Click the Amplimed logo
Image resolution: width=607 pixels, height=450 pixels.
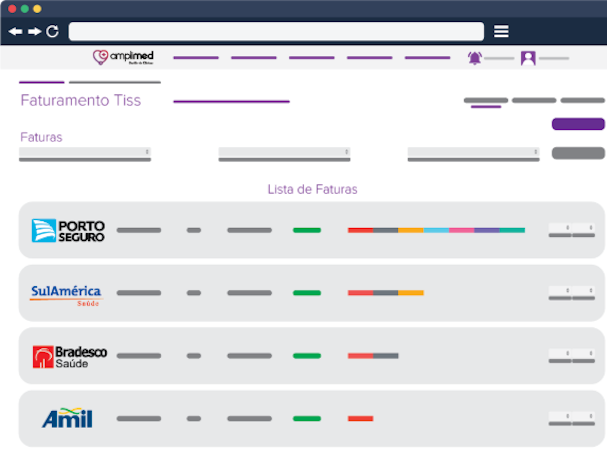123,57
